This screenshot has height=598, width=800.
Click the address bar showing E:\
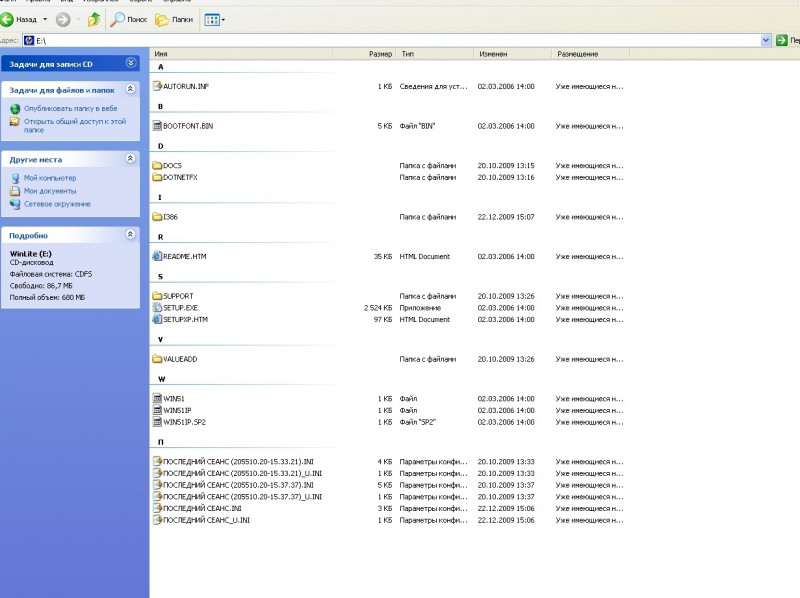pyautogui.click(x=392, y=40)
